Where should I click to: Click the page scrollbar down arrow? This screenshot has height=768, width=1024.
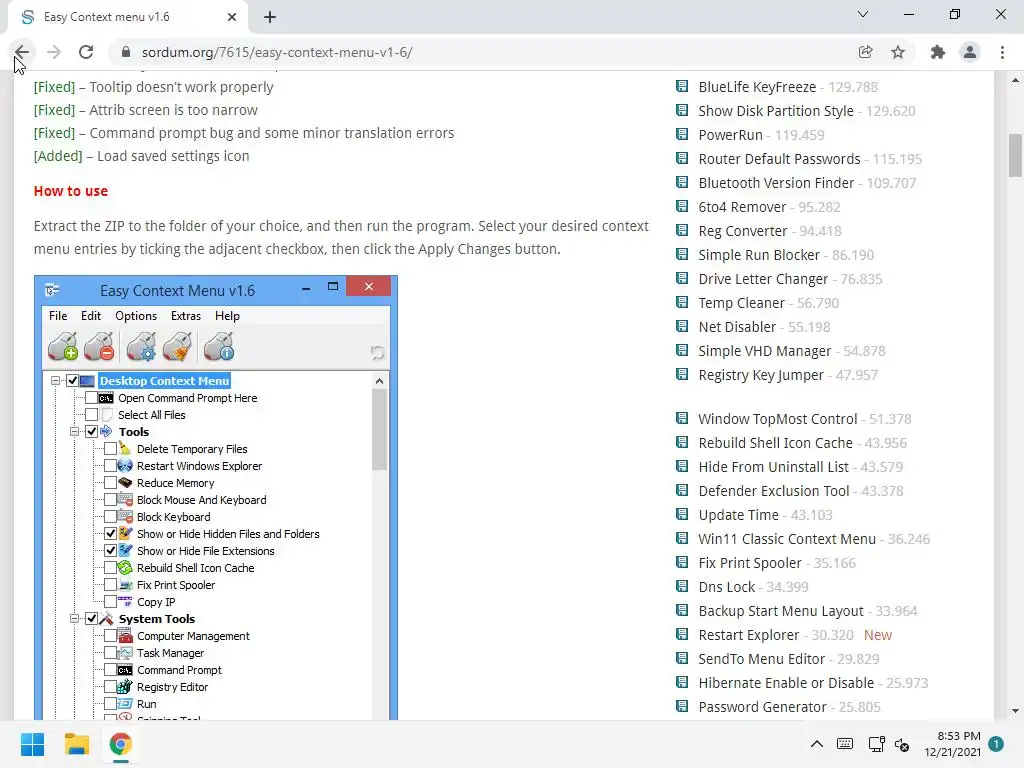(x=1015, y=711)
